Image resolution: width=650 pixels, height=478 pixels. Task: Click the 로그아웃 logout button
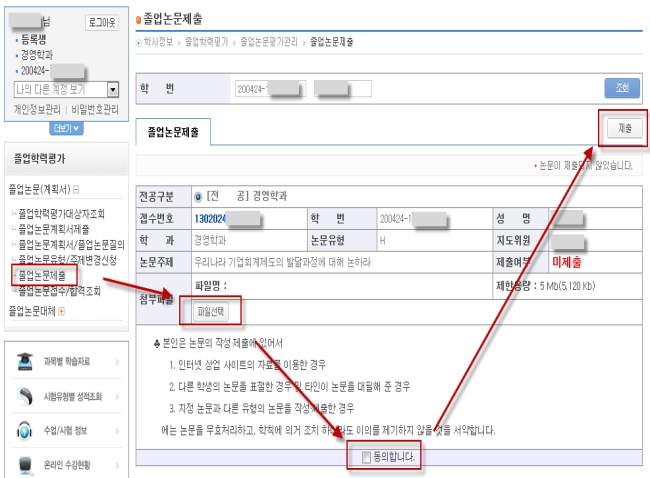pos(104,21)
